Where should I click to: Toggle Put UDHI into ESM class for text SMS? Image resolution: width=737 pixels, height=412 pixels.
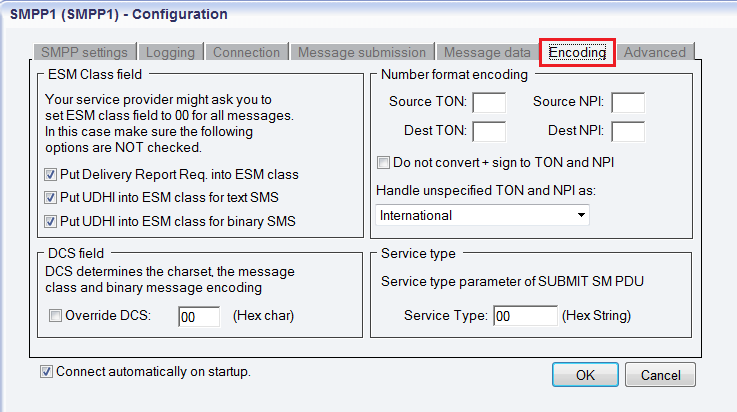50,197
